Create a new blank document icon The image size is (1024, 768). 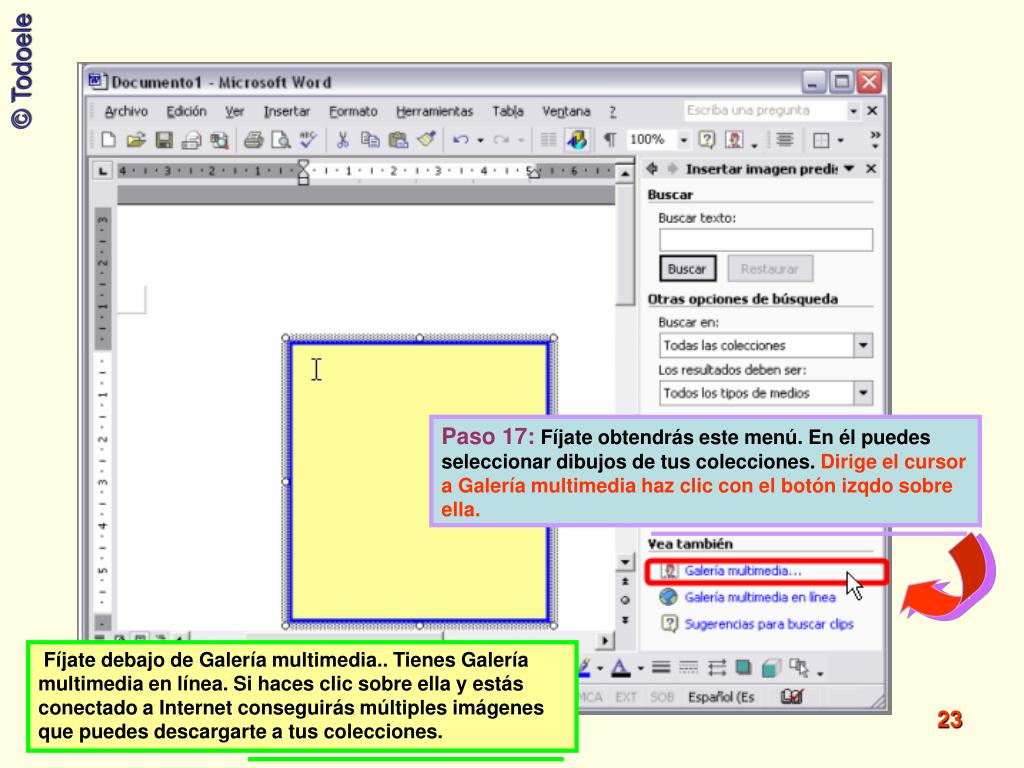(108, 140)
